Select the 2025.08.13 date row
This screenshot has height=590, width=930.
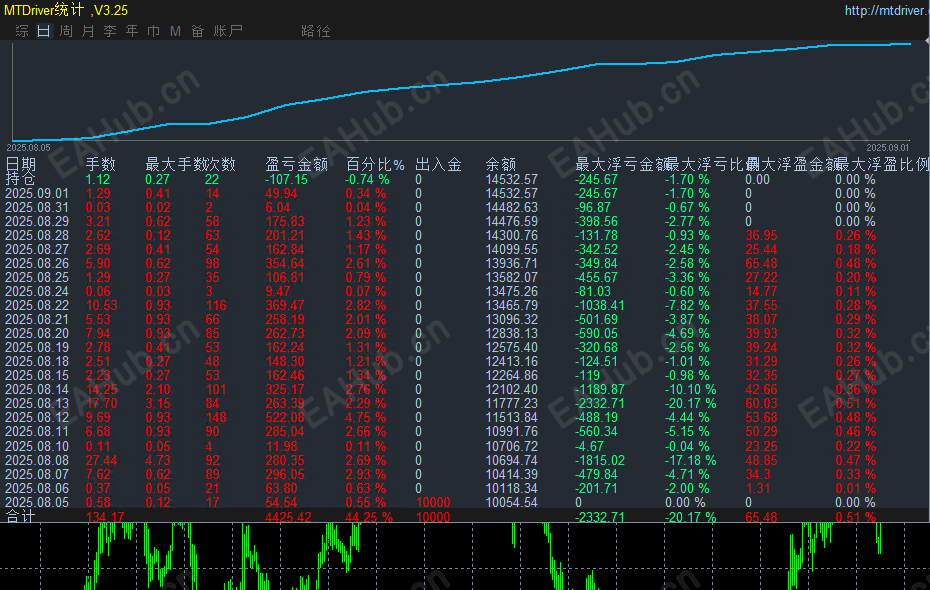pos(465,403)
